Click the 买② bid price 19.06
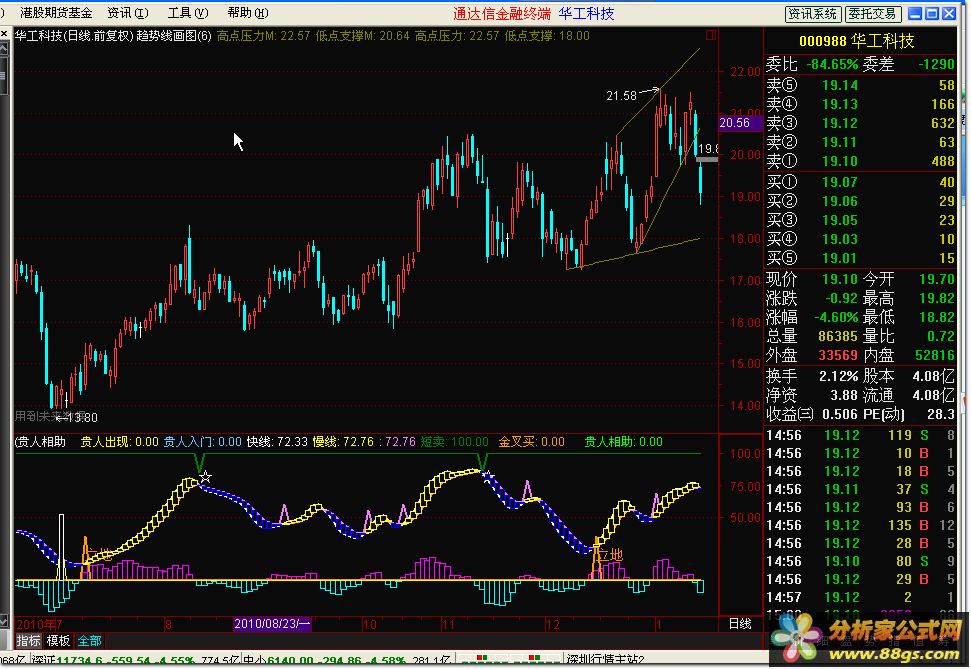 (840, 201)
